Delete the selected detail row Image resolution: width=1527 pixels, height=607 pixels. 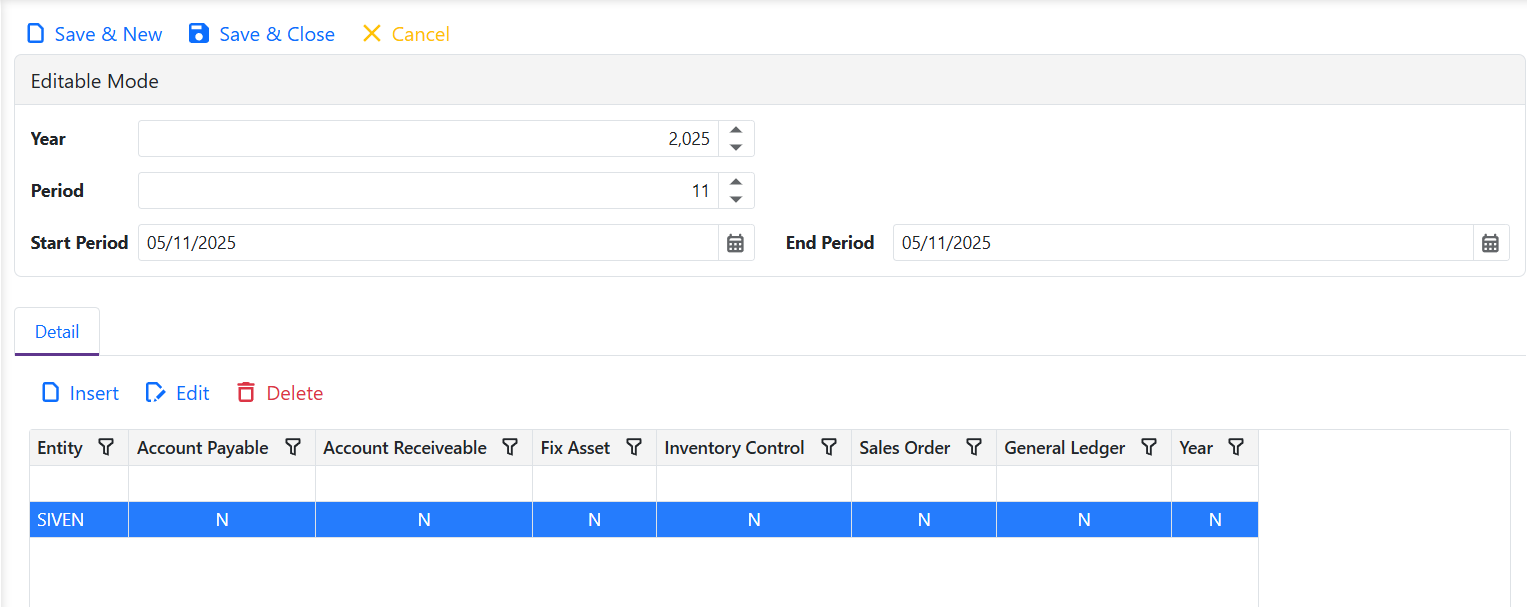click(x=280, y=393)
